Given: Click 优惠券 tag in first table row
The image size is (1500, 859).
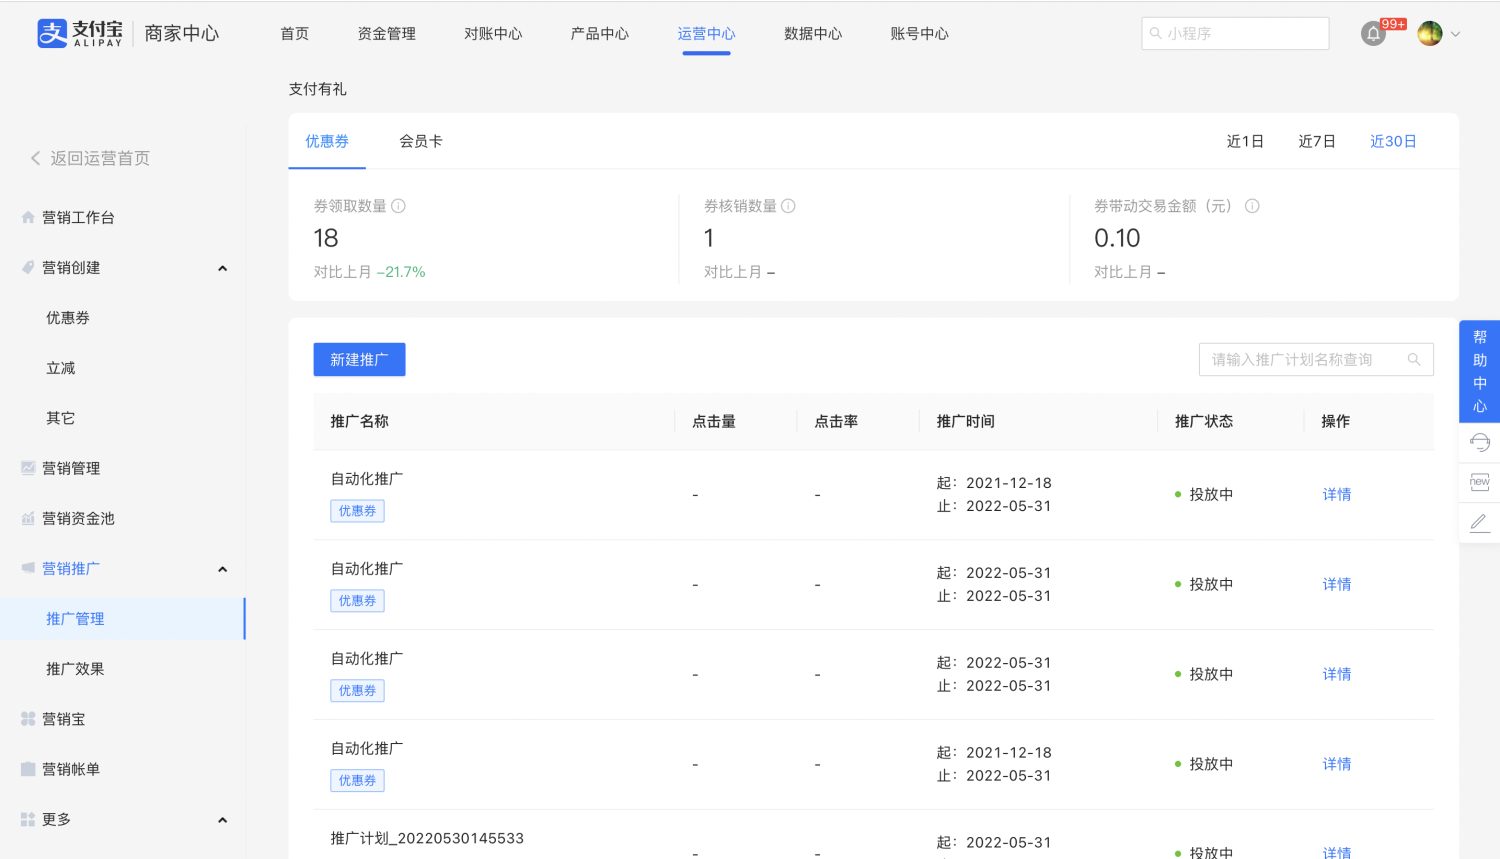Looking at the screenshot, I should click(357, 511).
